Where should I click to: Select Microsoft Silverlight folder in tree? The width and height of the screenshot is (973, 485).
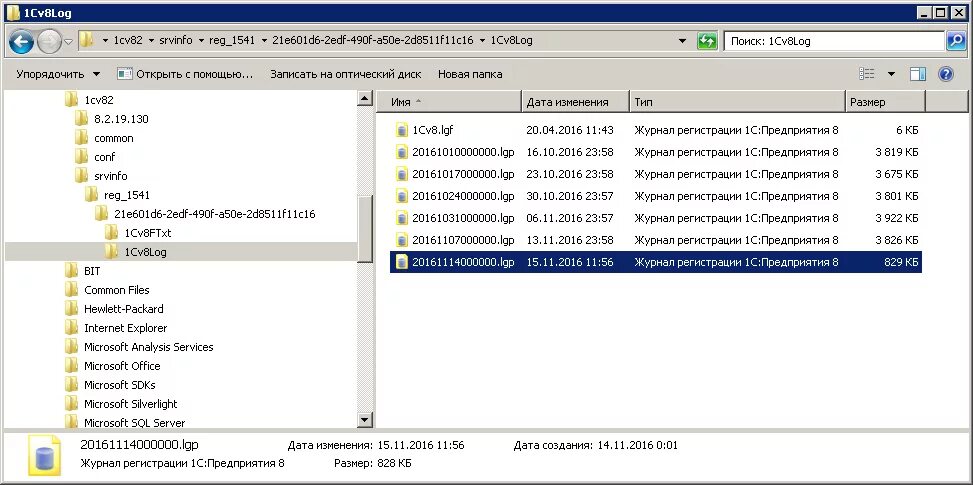click(130, 404)
